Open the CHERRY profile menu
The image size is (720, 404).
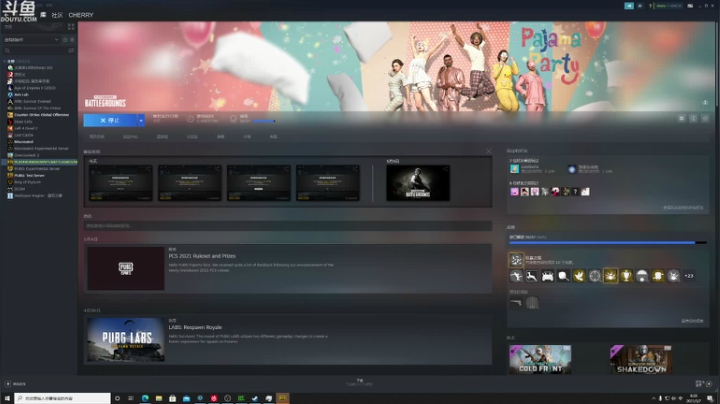pos(81,15)
